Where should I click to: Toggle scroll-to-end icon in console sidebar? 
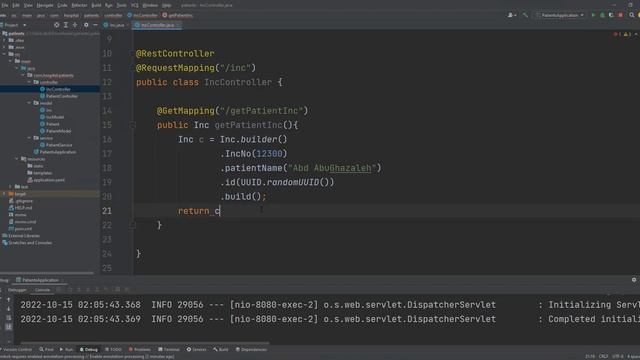9,327
